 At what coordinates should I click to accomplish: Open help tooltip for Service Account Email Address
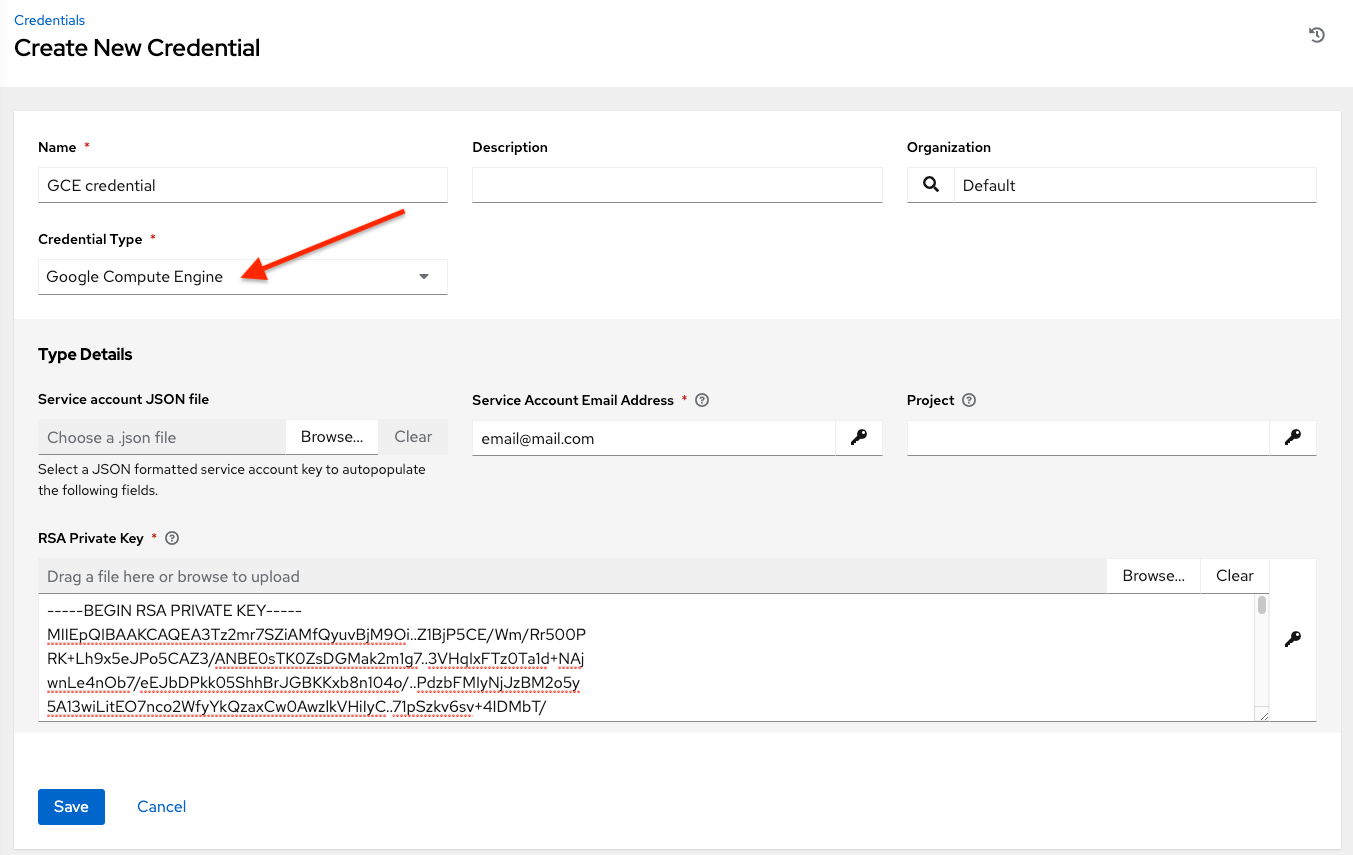[701, 400]
